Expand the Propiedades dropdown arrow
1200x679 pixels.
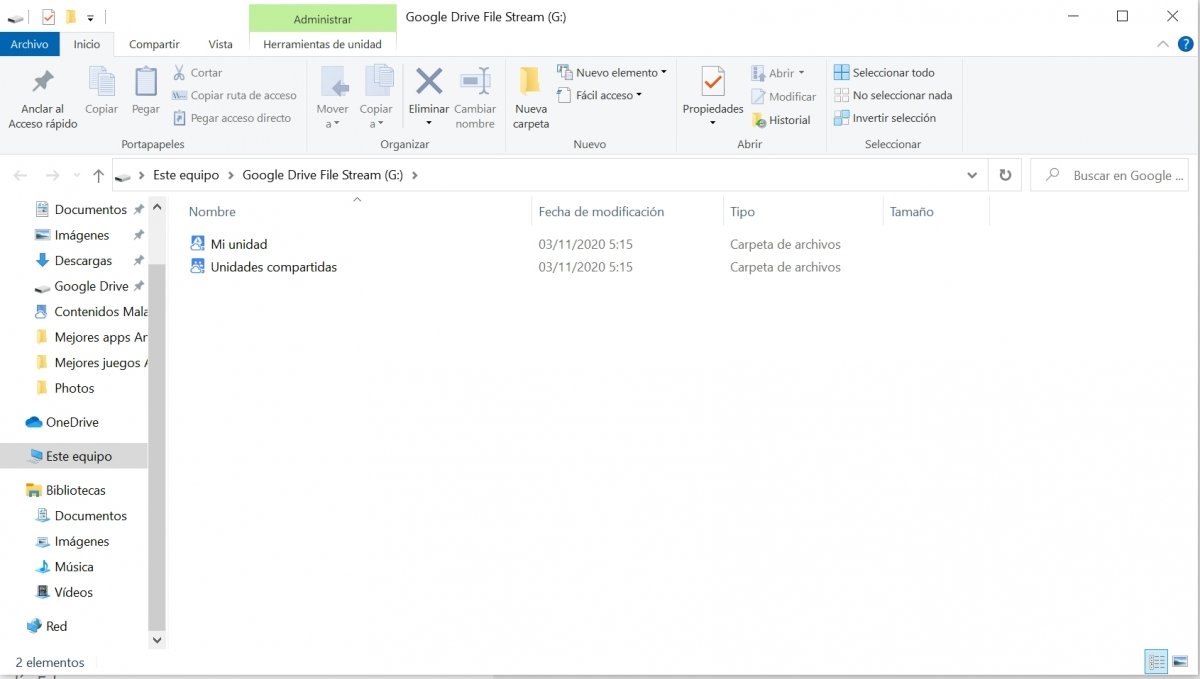click(713, 123)
